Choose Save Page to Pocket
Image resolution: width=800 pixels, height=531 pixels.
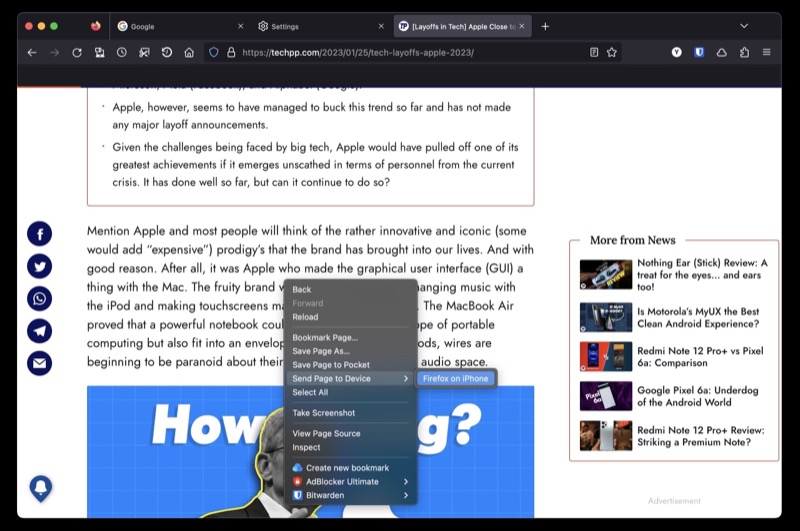click(x=349, y=365)
